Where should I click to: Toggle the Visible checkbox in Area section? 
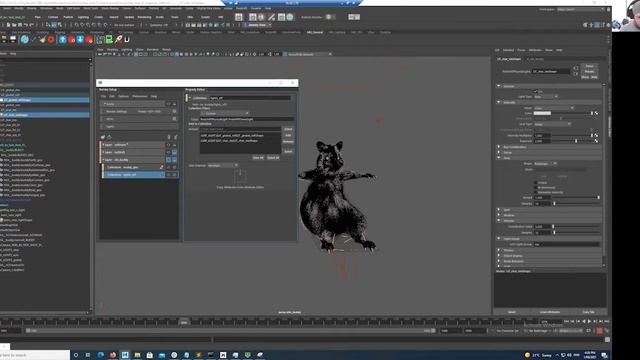536,183
